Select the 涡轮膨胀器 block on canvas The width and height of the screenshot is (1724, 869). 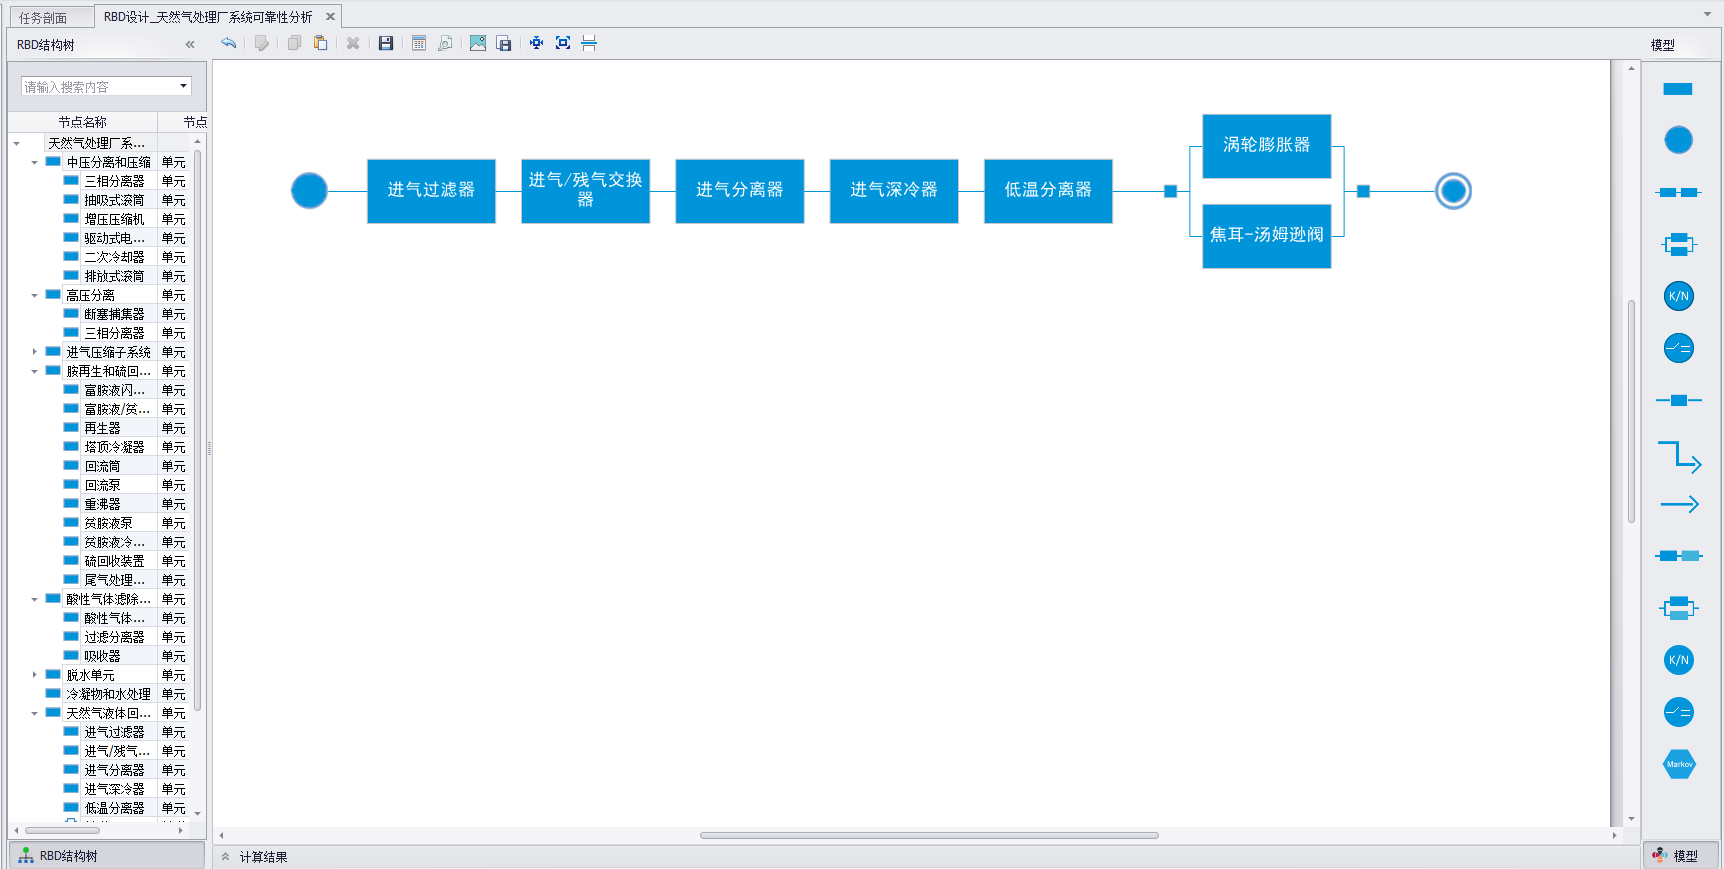pos(1266,146)
